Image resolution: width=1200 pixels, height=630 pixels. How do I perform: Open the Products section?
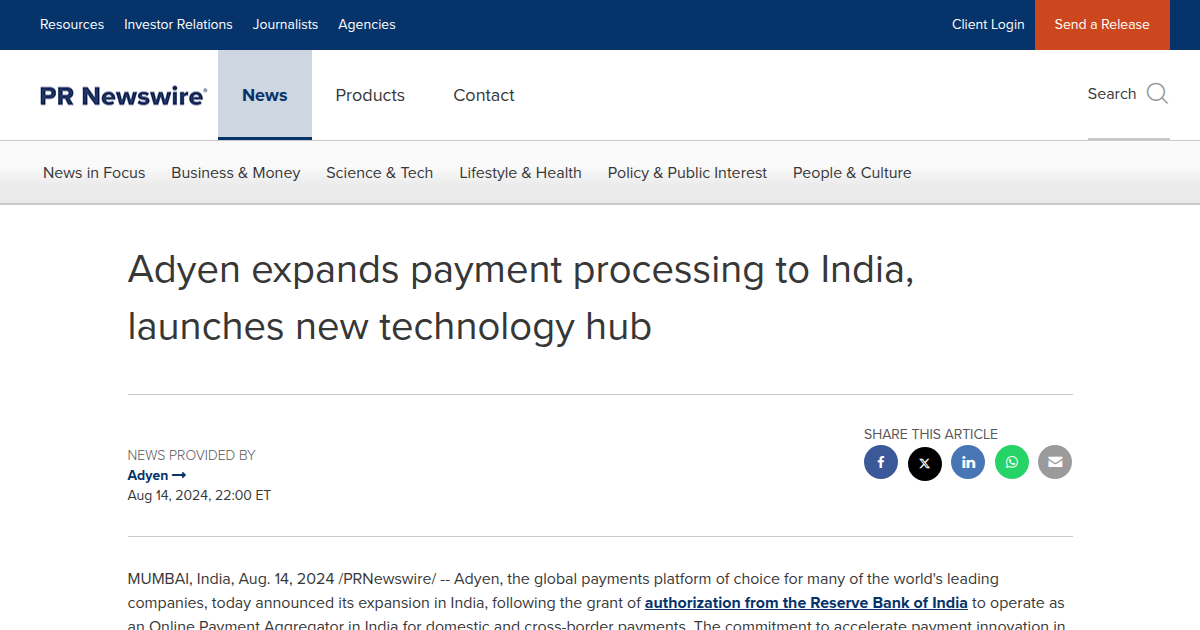point(370,95)
